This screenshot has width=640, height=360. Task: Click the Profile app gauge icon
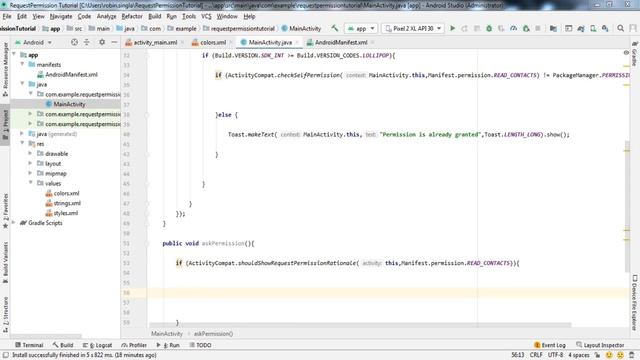point(513,28)
